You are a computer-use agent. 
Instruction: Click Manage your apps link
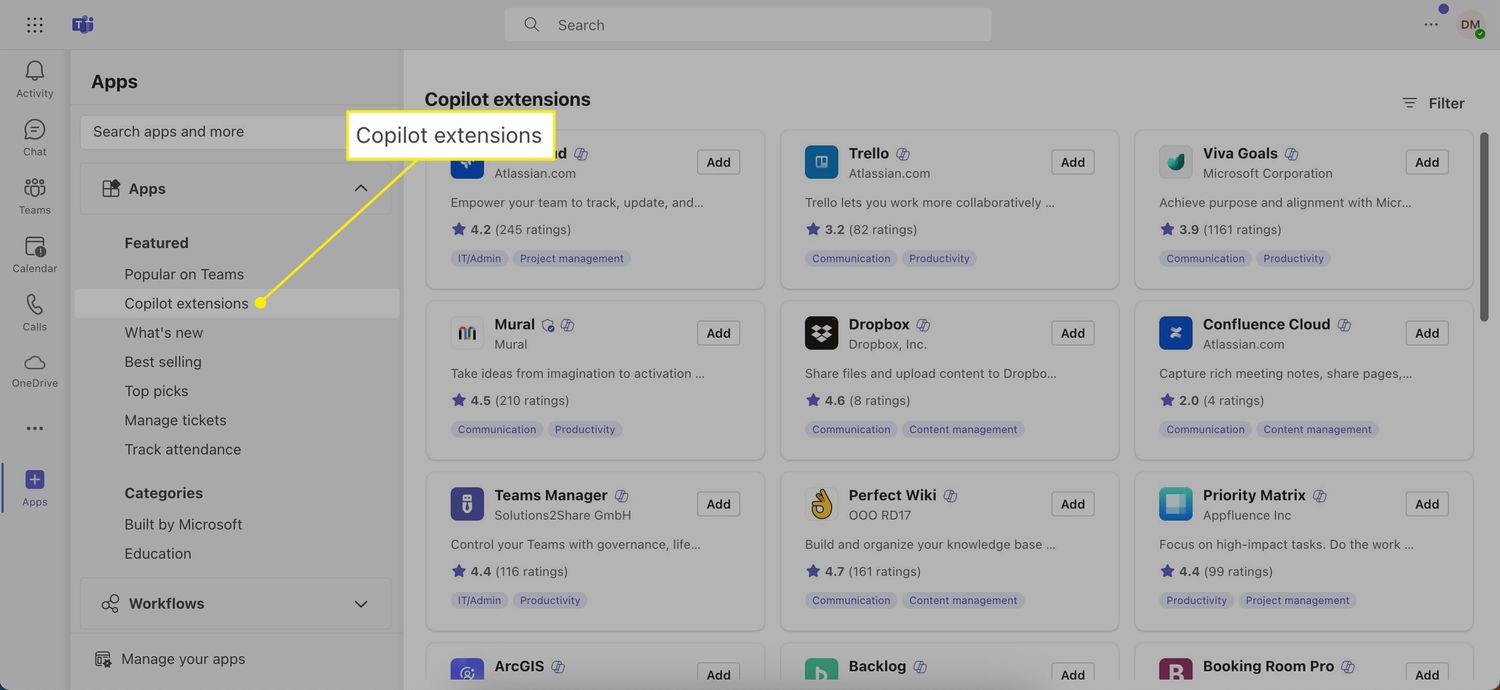[182, 659]
